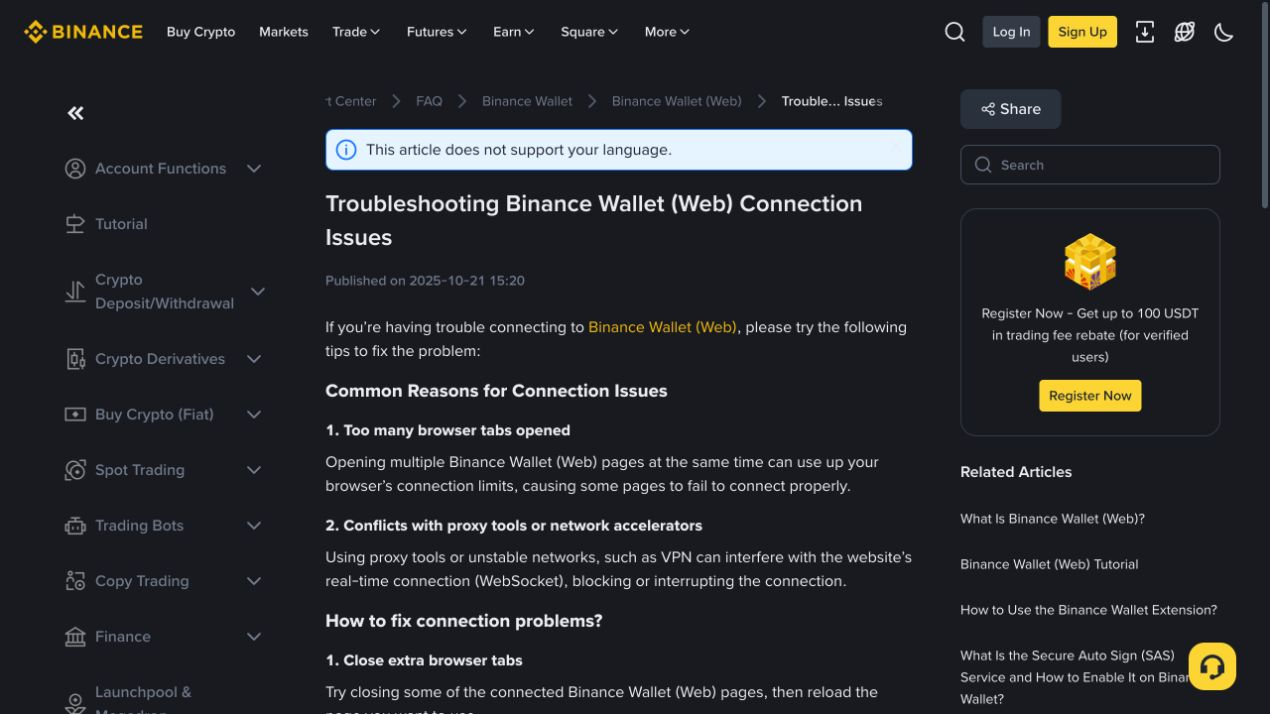The image size is (1270, 714).
Task: Click 'How to fix connection problems?' heading
Action: point(464,621)
